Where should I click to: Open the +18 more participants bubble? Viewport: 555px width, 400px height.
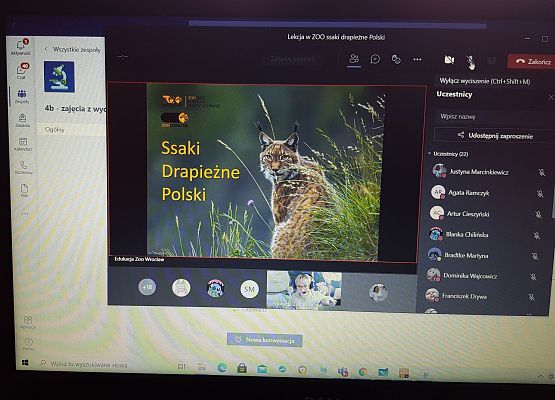(x=147, y=287)
